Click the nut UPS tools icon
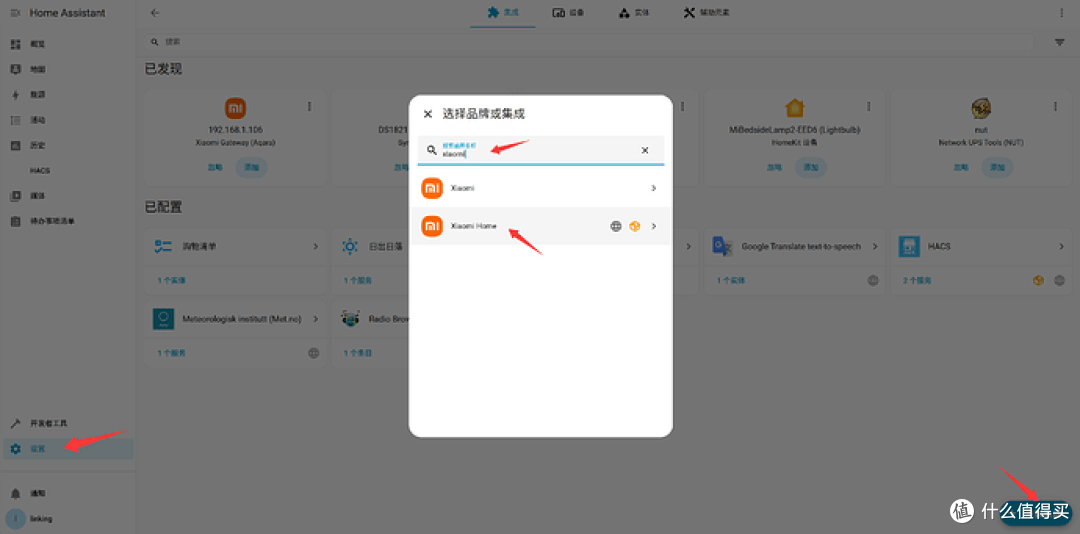The image size is (1080, 534). pyautogui.click(x=982, y=108)
